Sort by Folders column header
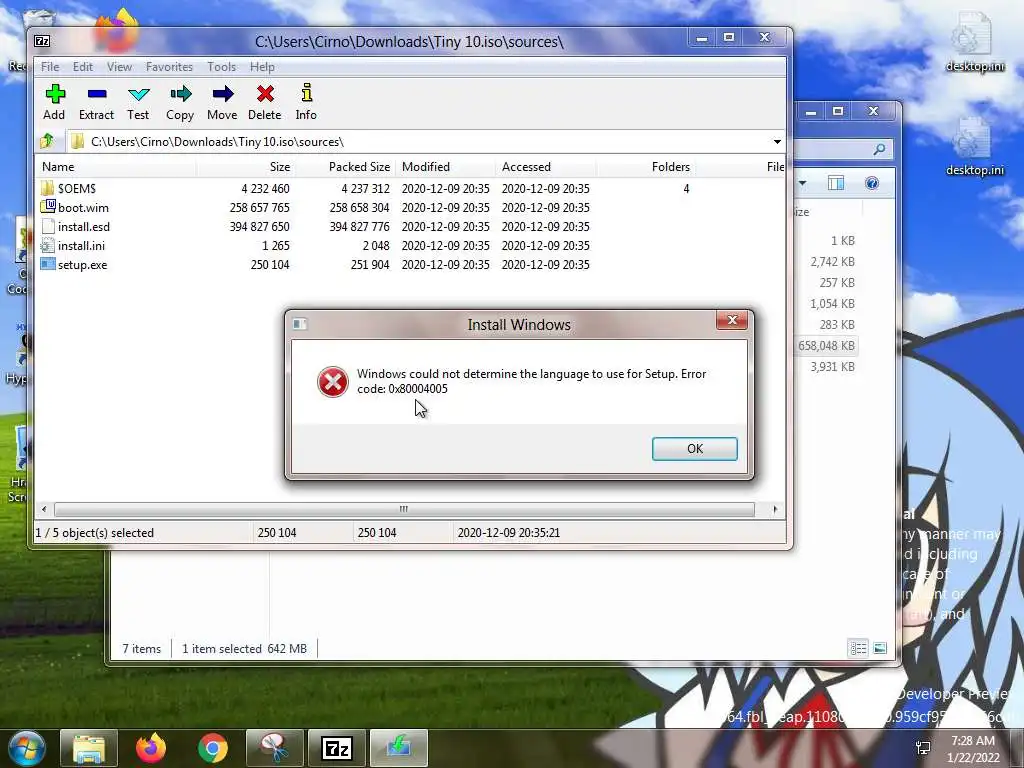Screen dimensions: 1024x768 [645, 167]
